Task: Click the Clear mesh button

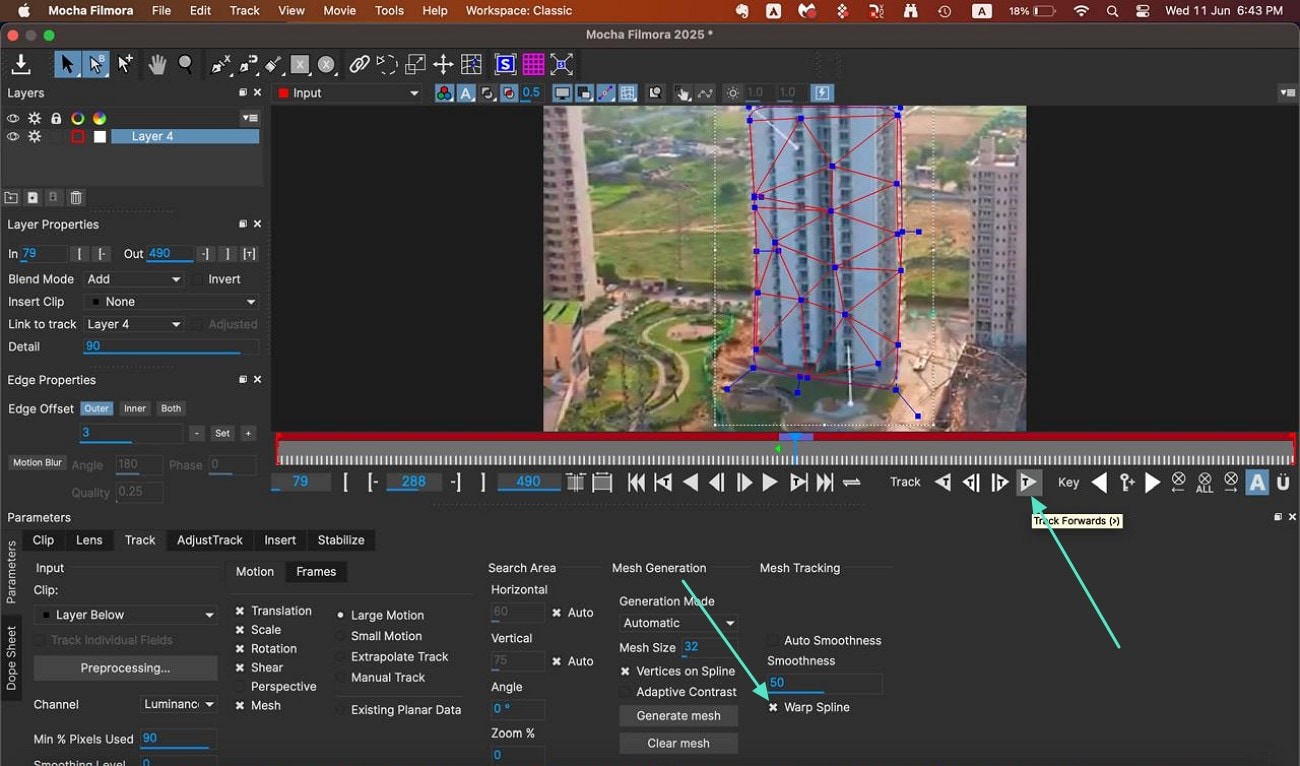Action: (679, 744)
